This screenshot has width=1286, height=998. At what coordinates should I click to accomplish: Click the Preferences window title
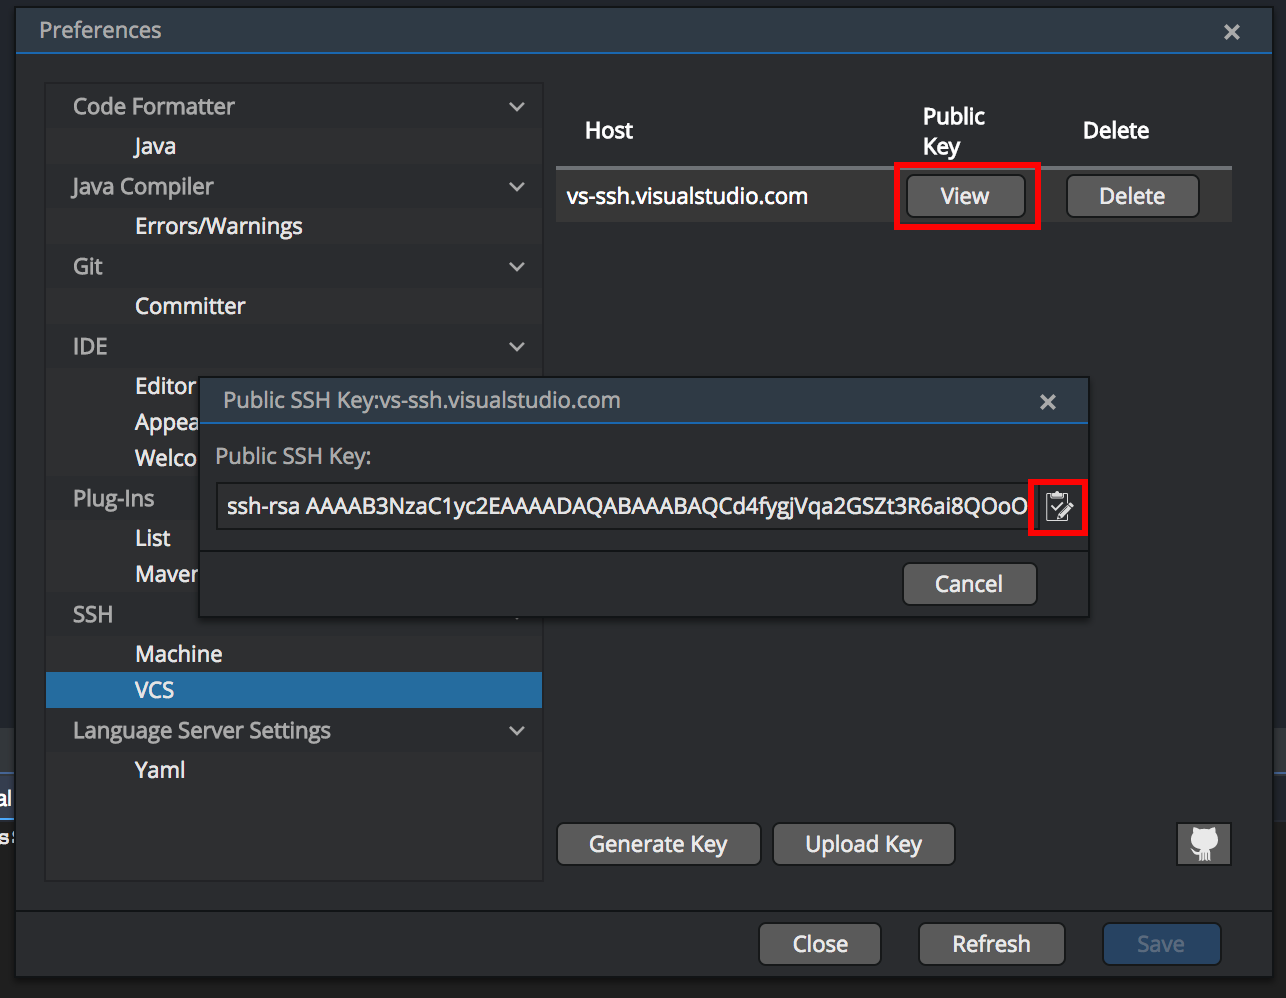(x=100, y=30)
